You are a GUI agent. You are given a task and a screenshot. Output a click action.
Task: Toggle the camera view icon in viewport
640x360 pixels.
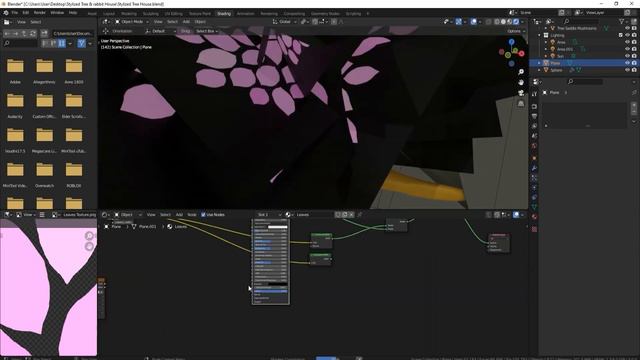pos(521,93)
